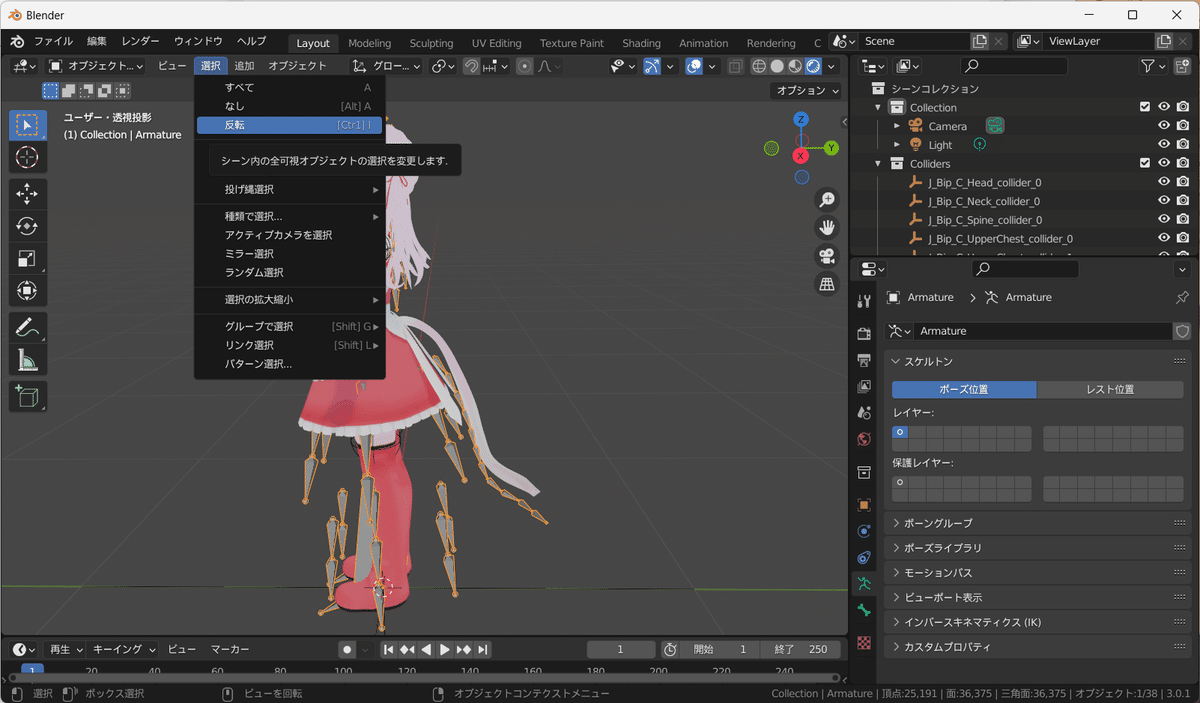Click the viewport zoom magnifier icon
Screen dimensions: 1200x703
[x=827, y=200]
